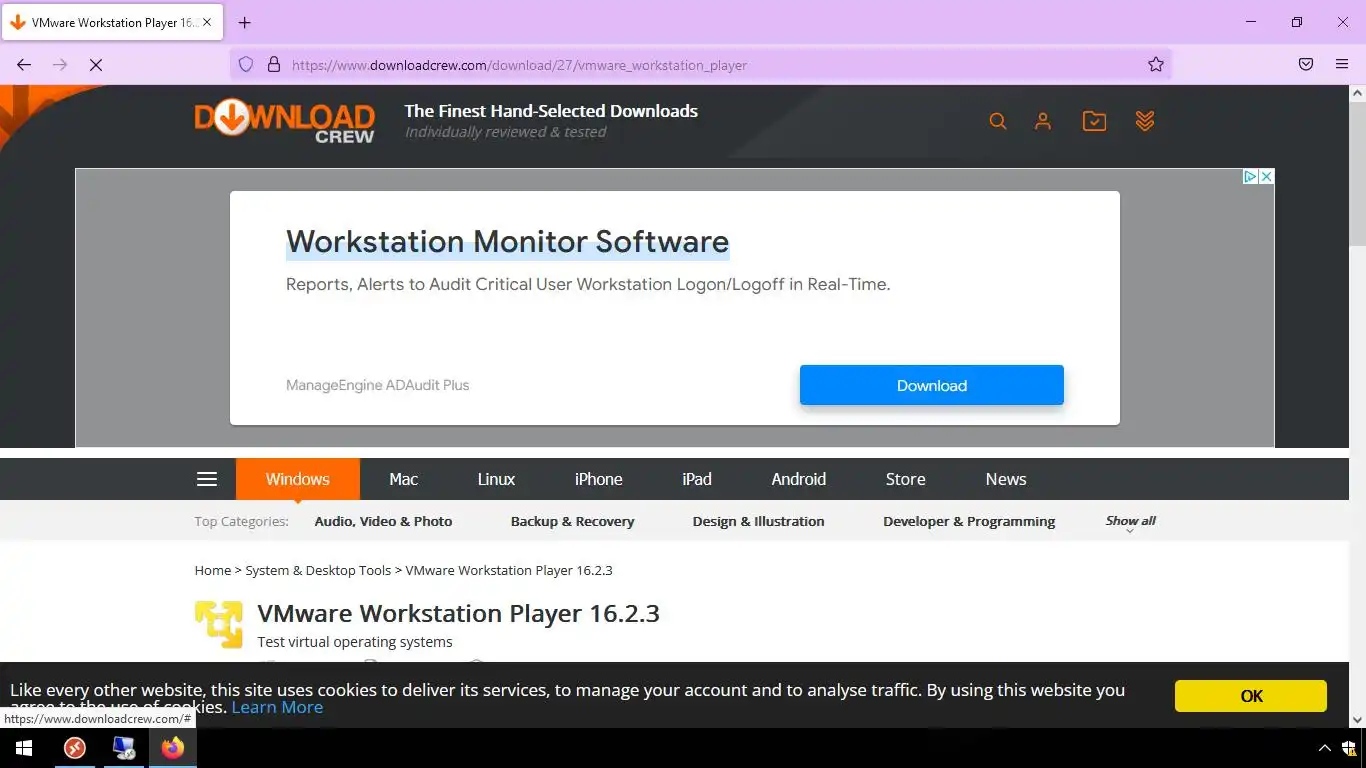This screenshot has height=768, width=1366.
Task: Select the iPhone platform tab
Action: point(599,479)
